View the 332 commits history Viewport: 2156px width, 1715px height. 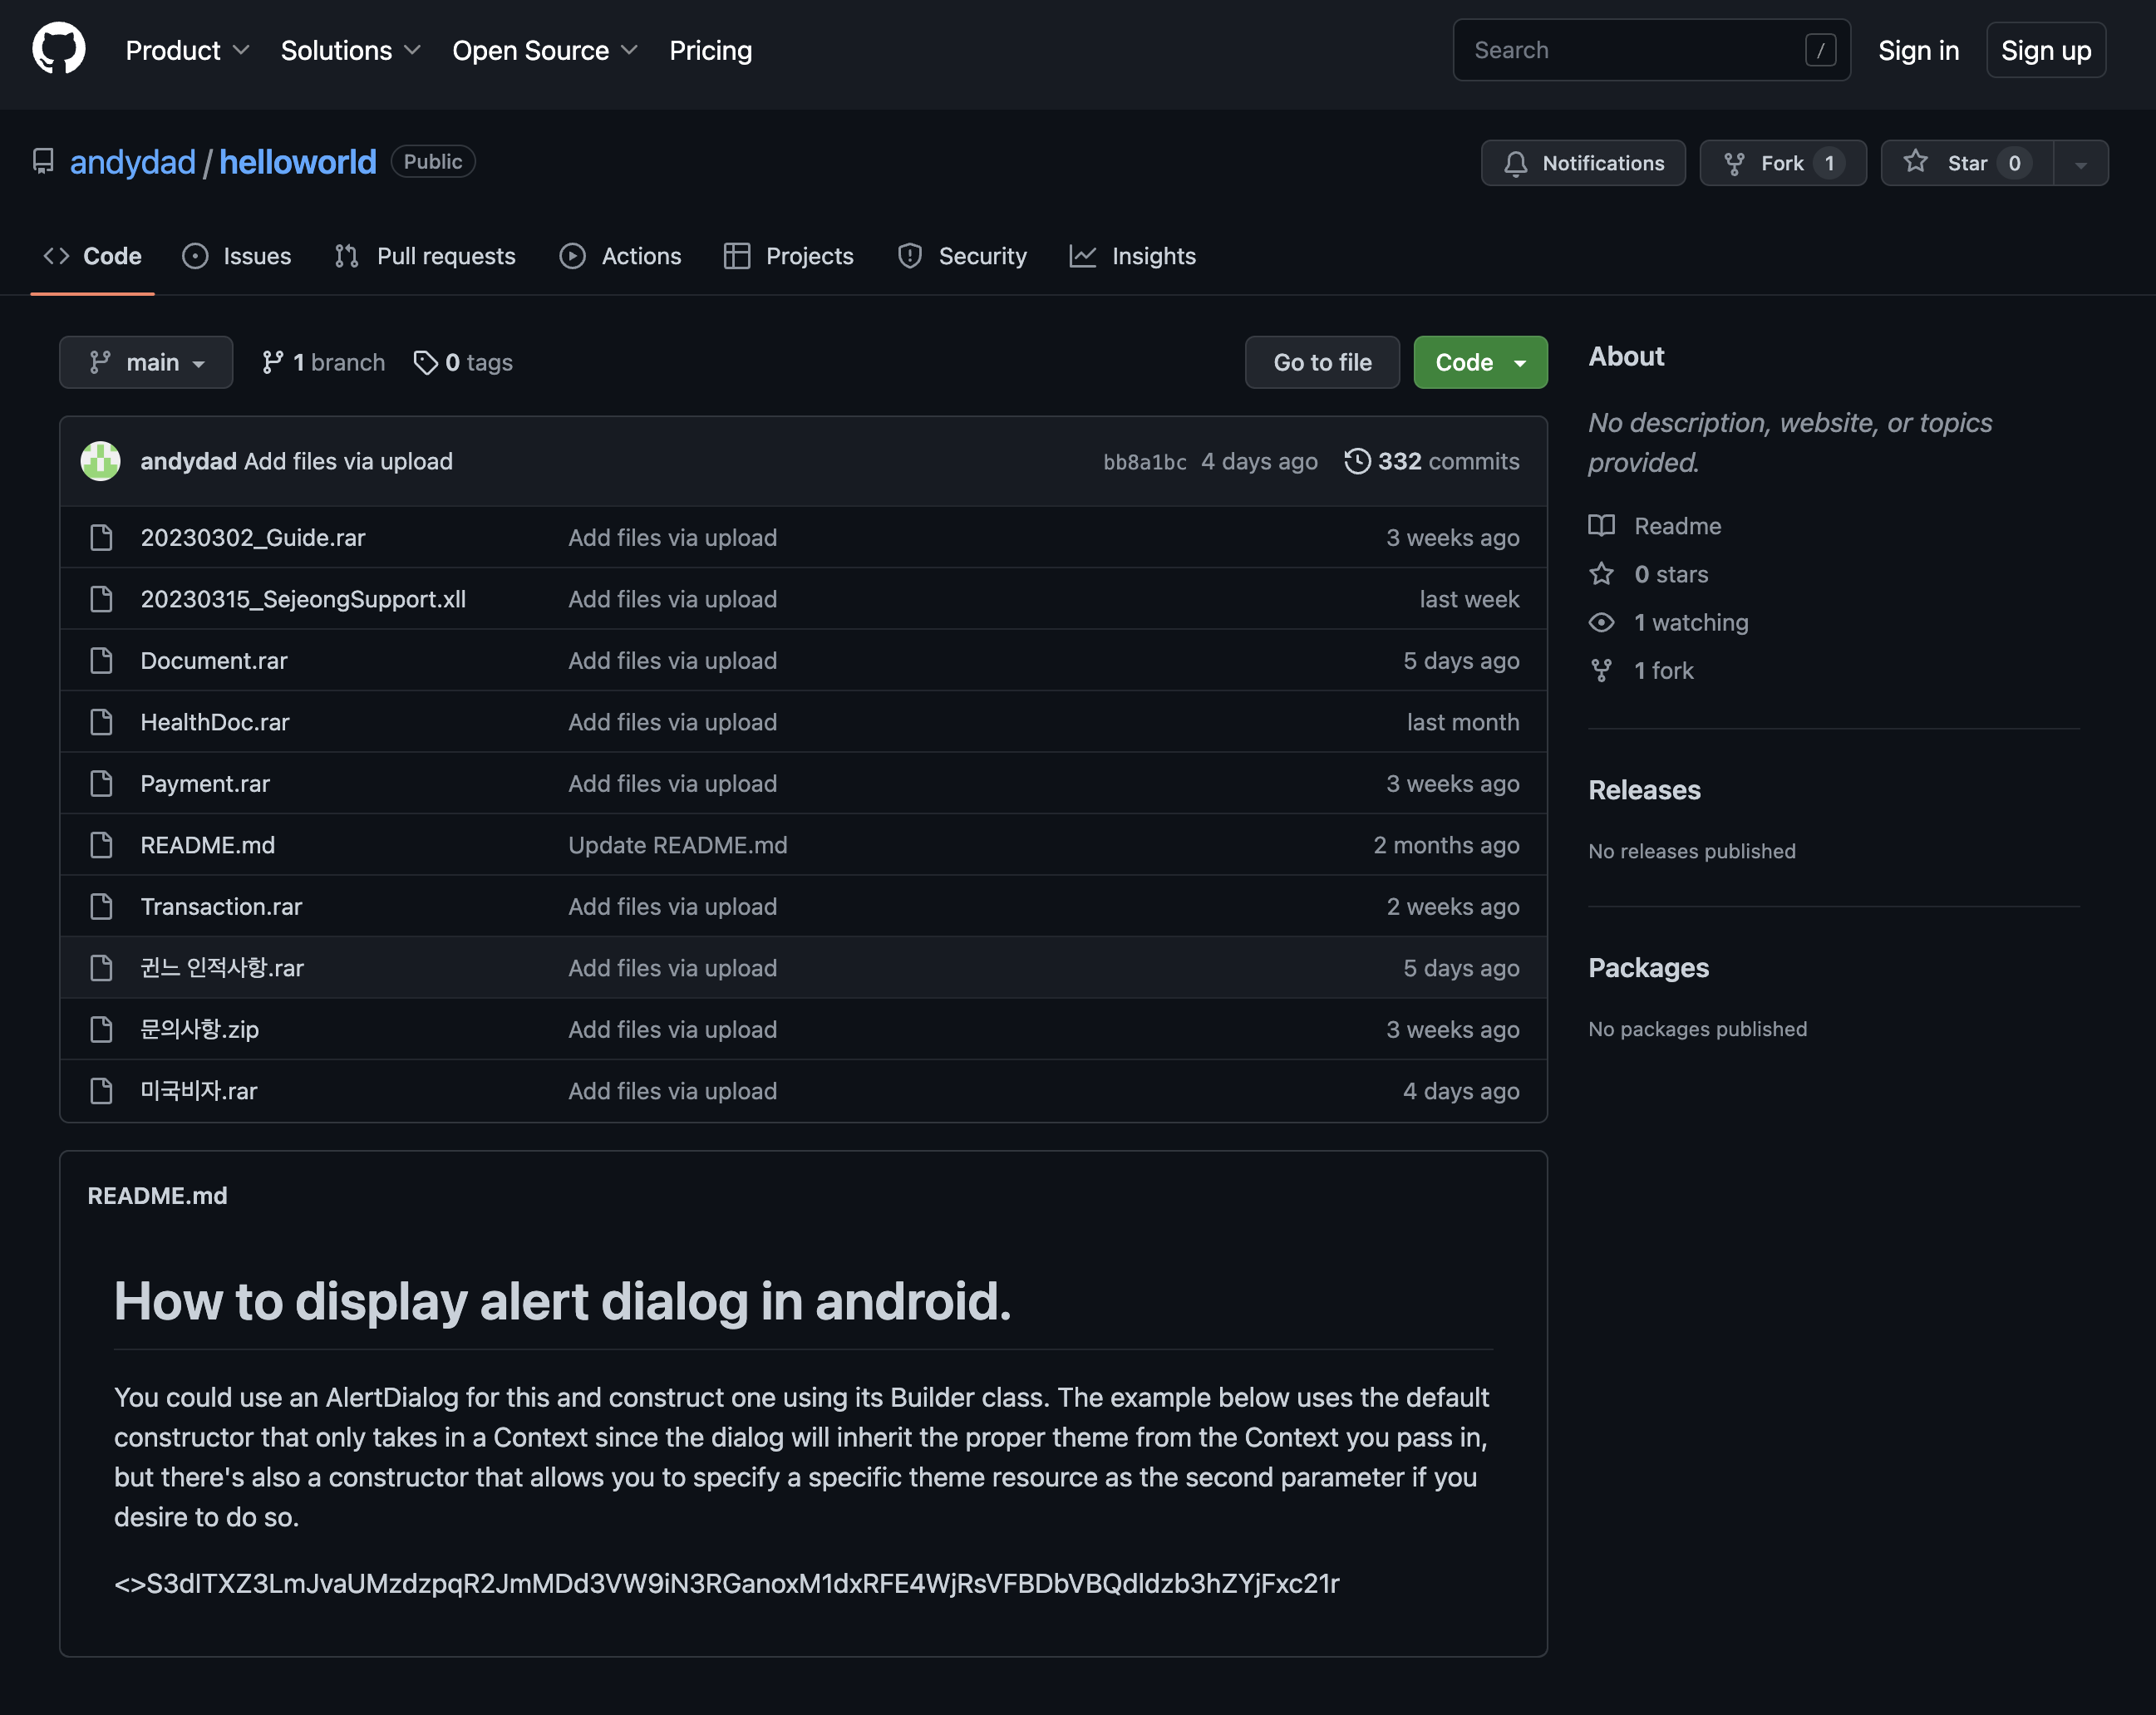click(1432, 461)
